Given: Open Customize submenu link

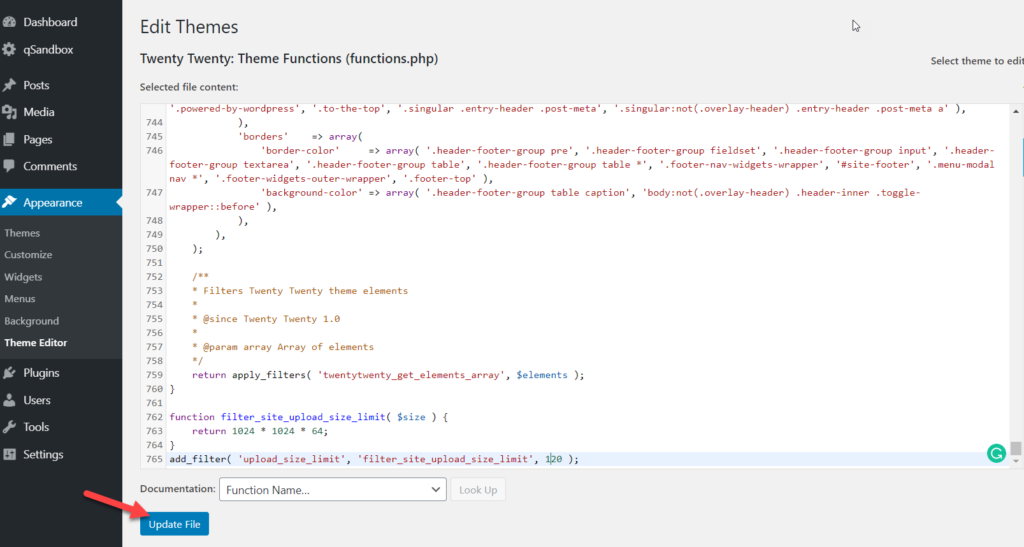Looking at the screenshot, I should (28, 255).
